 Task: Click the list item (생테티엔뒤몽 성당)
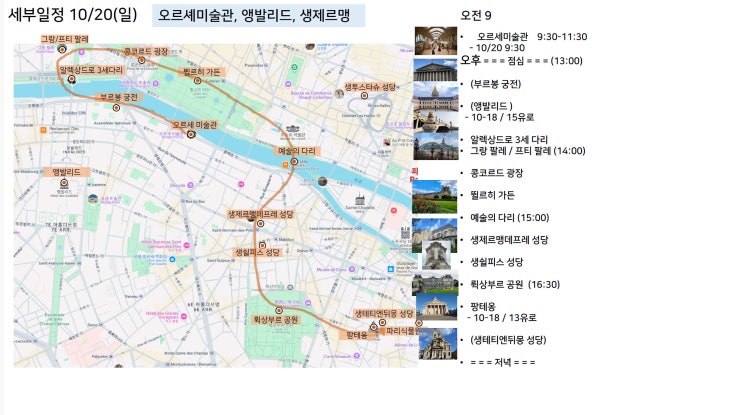pos(508,340)
